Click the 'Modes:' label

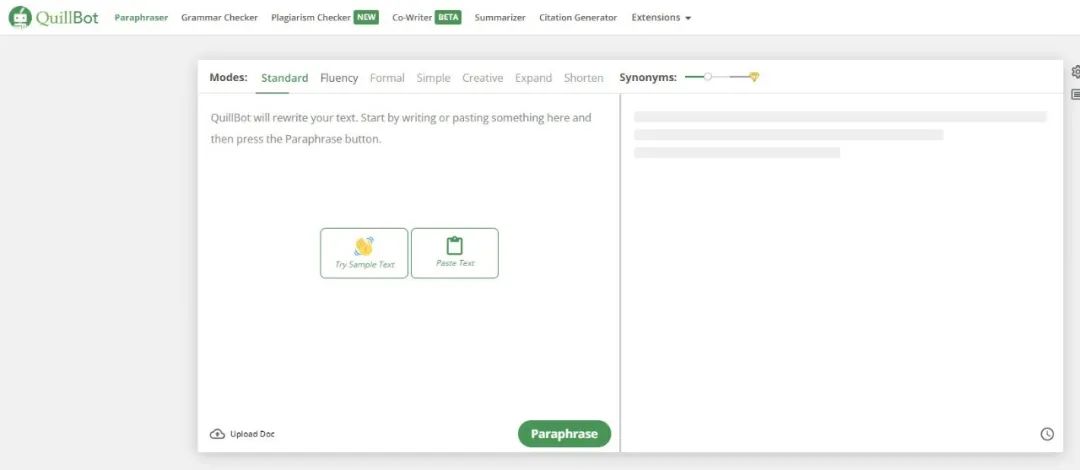click(x=228, y=77)
